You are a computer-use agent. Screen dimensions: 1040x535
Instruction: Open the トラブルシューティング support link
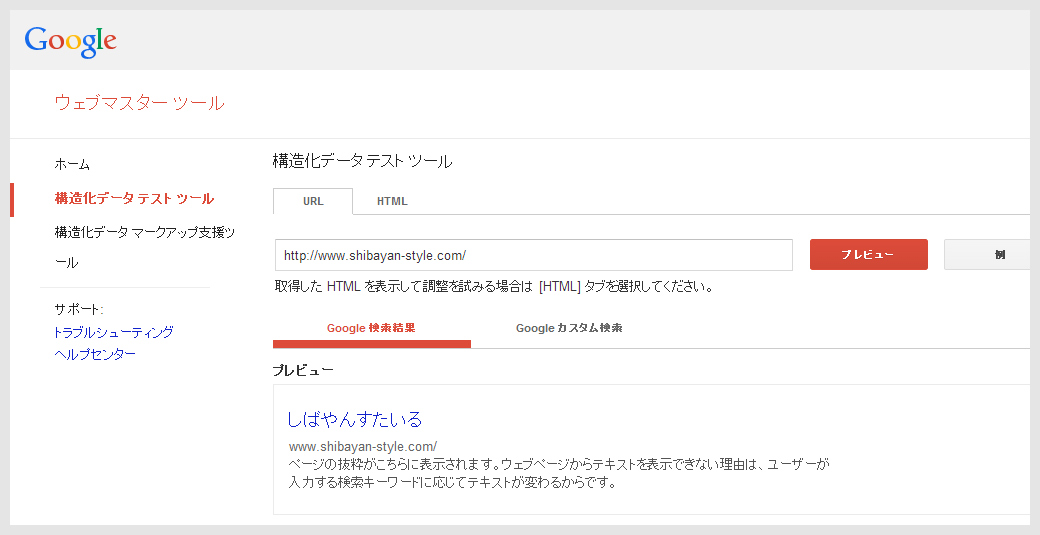click(x=113, y=332)
